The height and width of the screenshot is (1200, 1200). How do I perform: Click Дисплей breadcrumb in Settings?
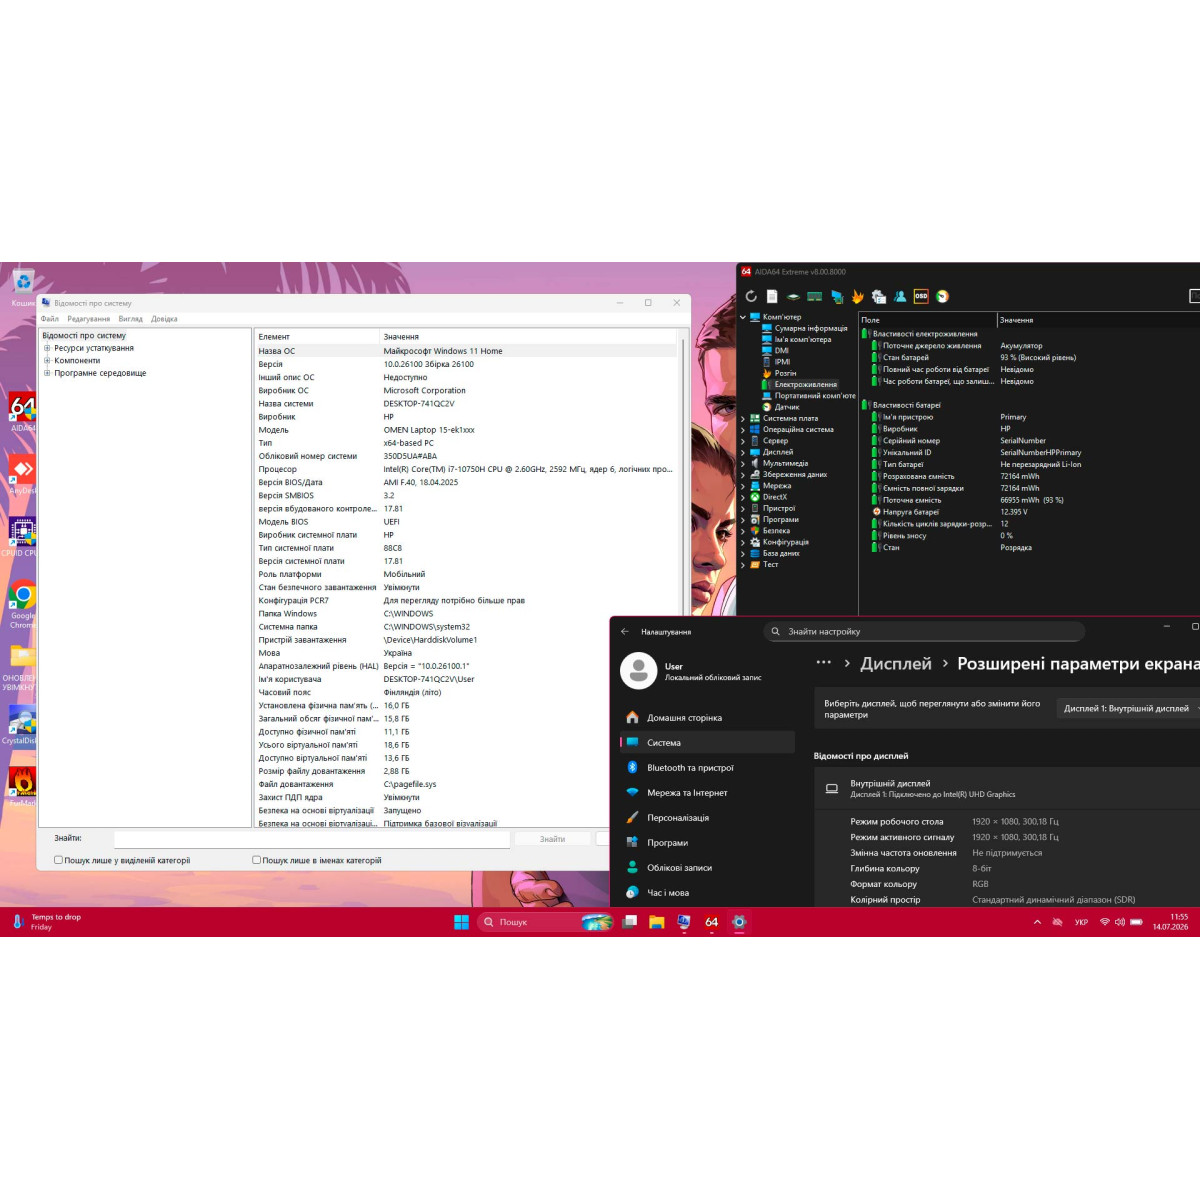click(896, 664)
